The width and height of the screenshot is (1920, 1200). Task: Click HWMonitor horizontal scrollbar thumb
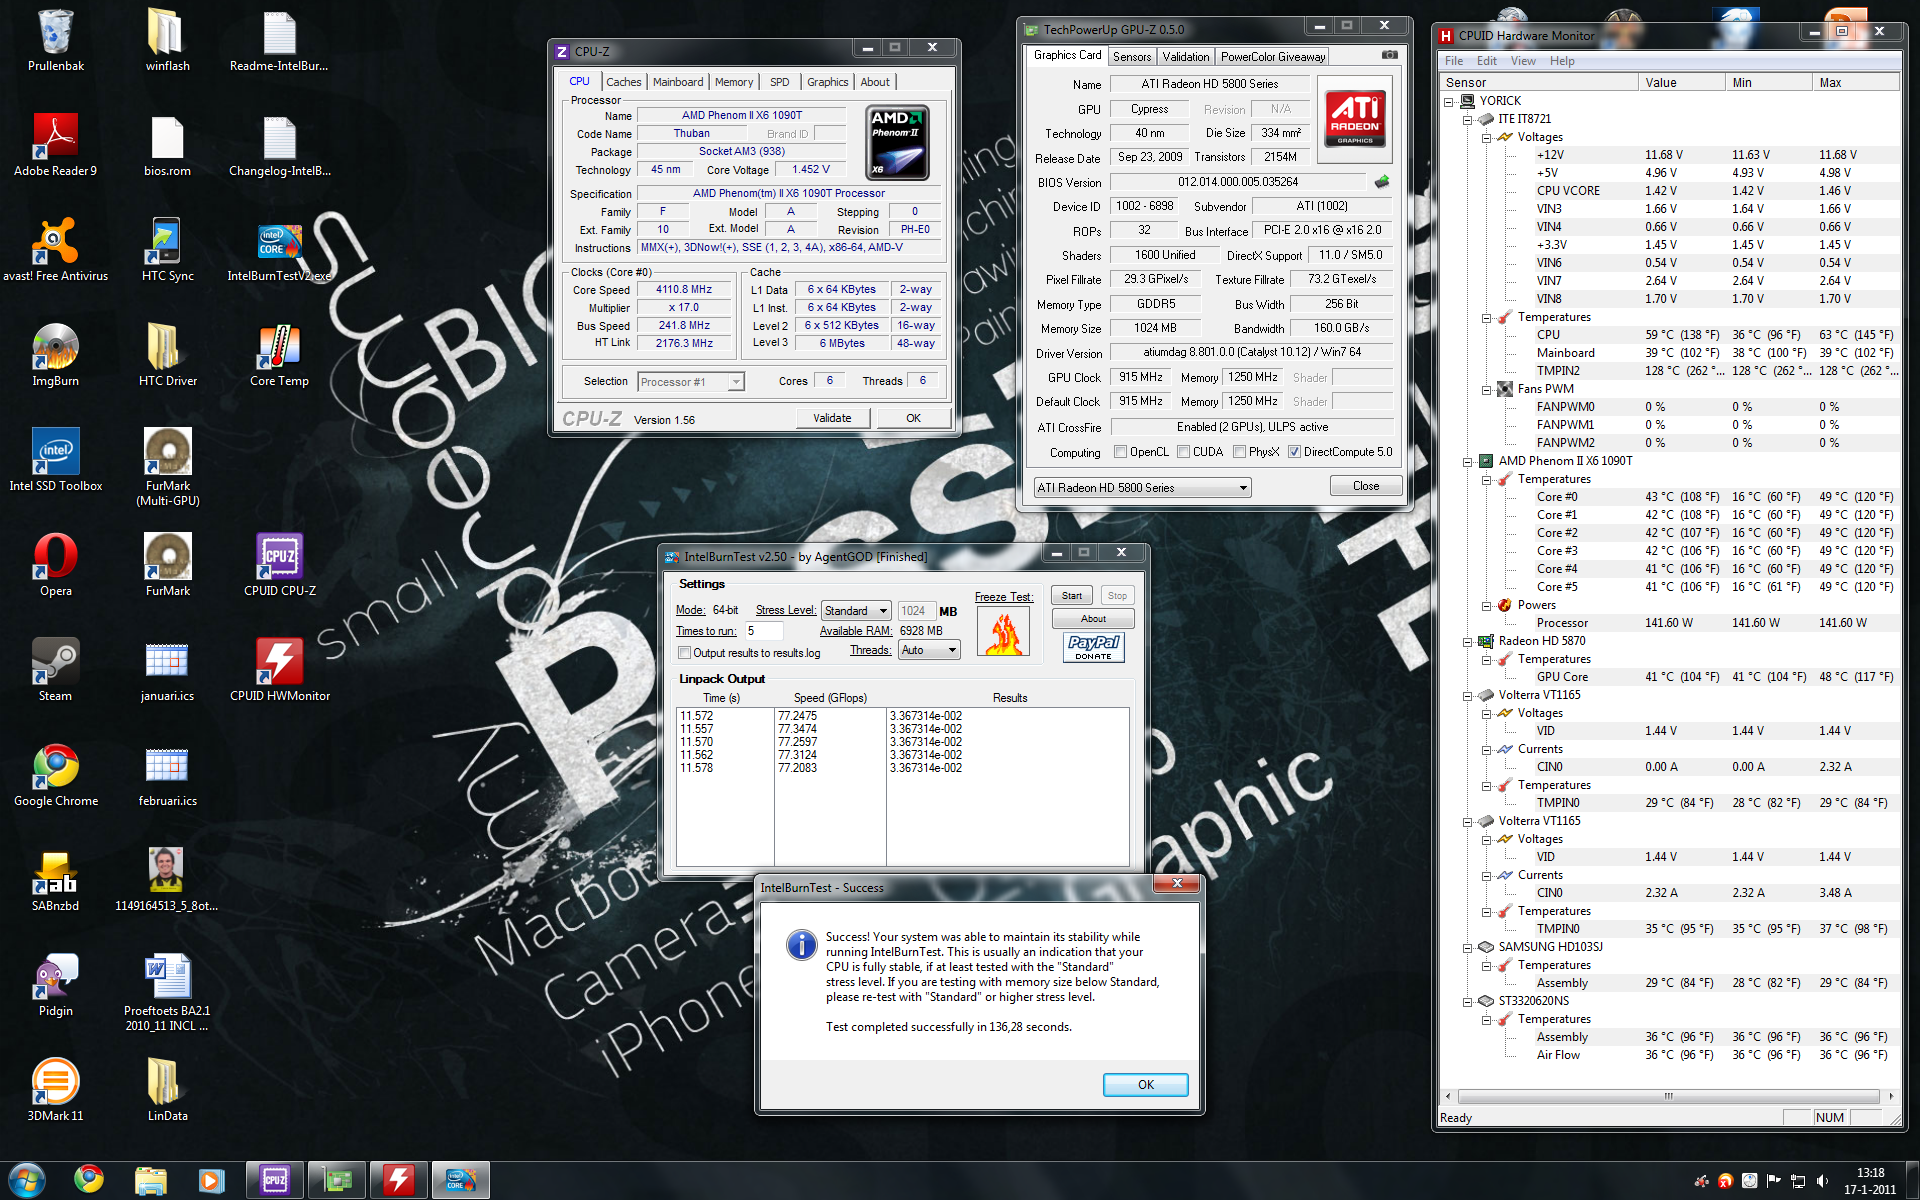point(1668,1096)
